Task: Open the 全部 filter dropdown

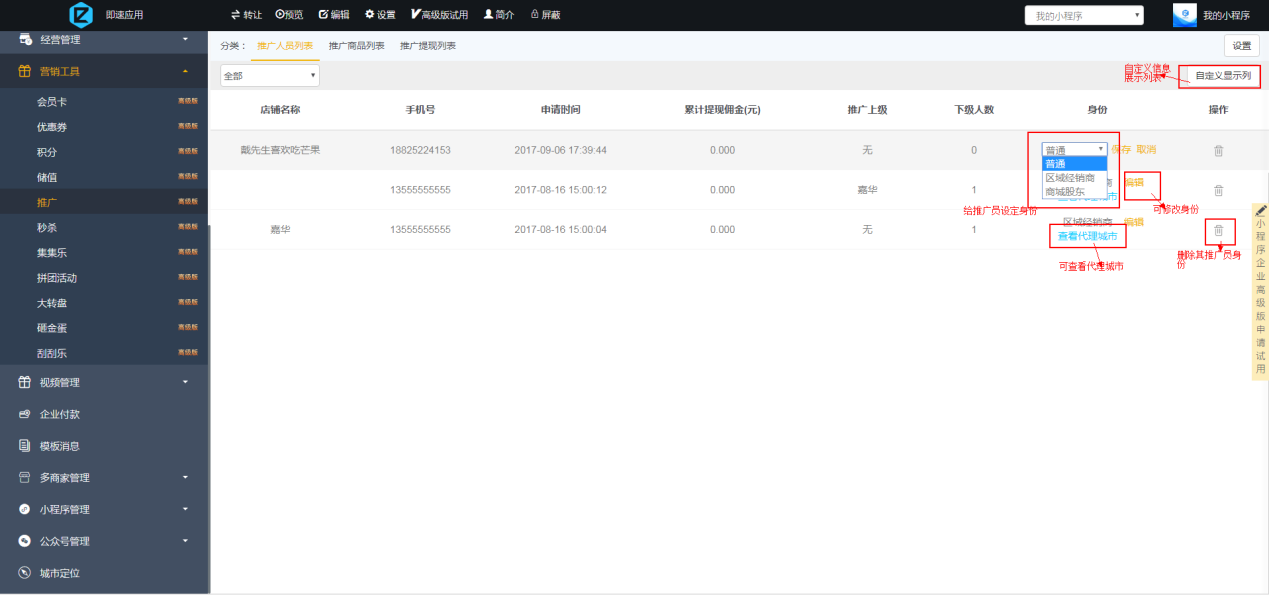Action: click(270, 75)
